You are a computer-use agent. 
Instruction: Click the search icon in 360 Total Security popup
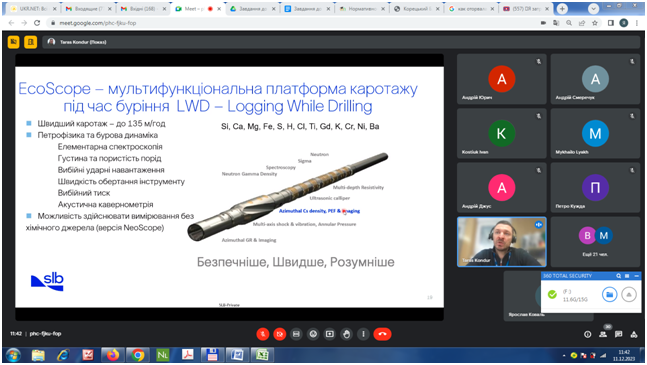(x=619, y=276)
